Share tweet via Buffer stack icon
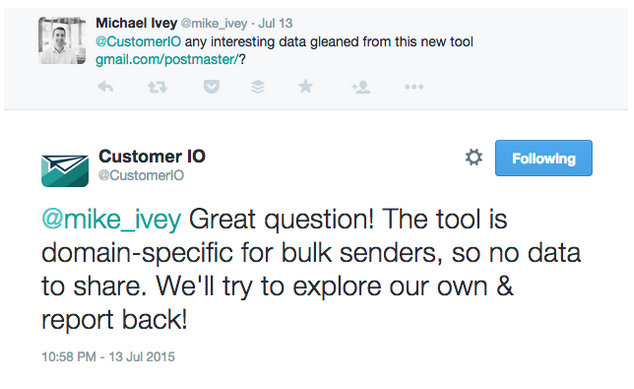The height and width of the screenshot is (389, 634). 258,87
